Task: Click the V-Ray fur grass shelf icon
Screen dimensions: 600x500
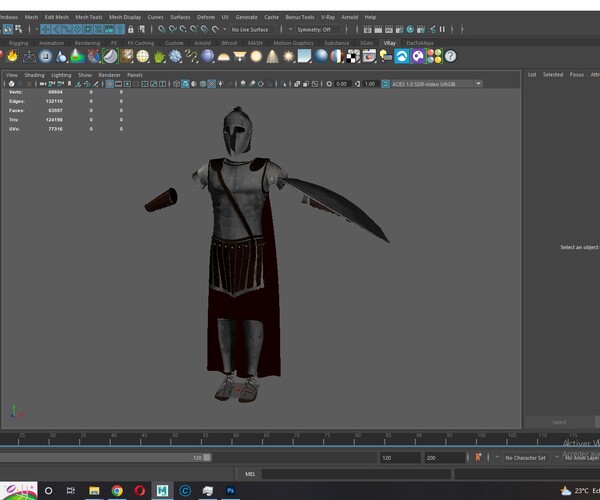Action: point(159,56)
